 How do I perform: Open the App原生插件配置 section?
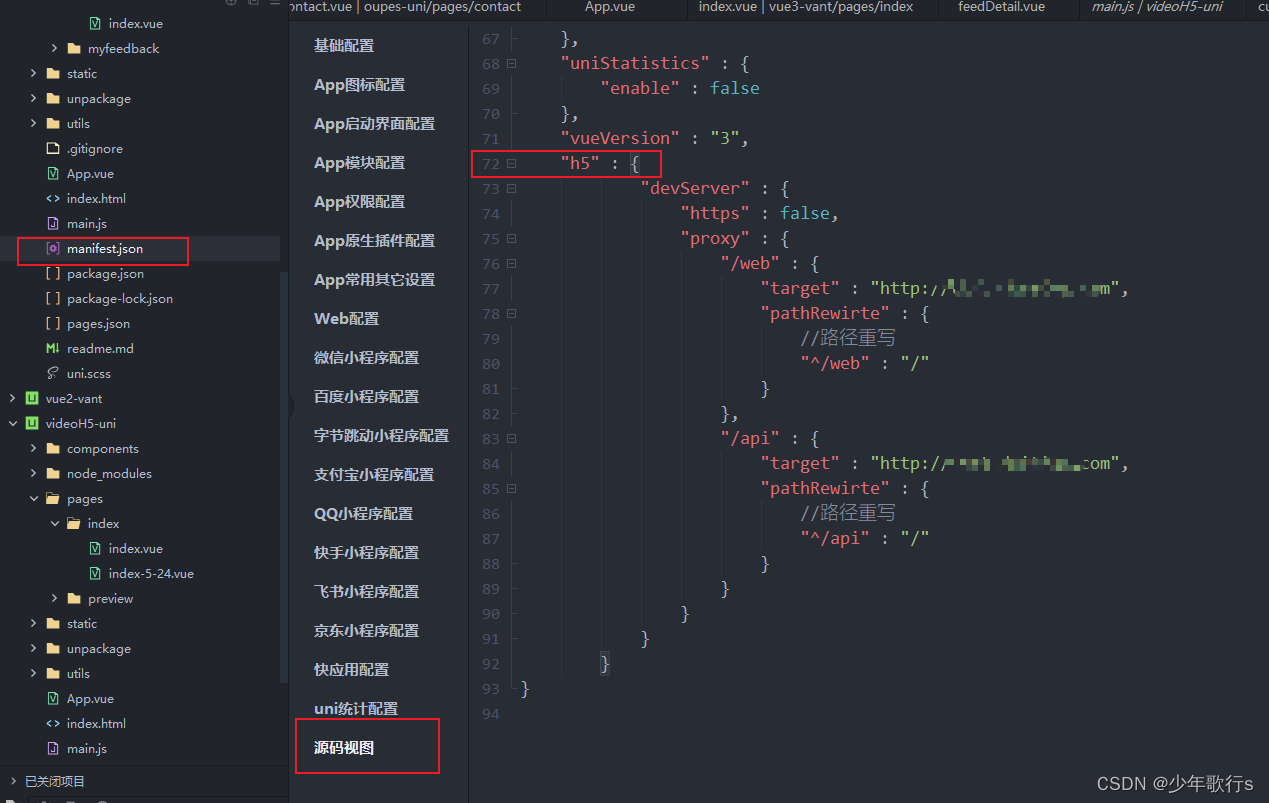point(374,241)
